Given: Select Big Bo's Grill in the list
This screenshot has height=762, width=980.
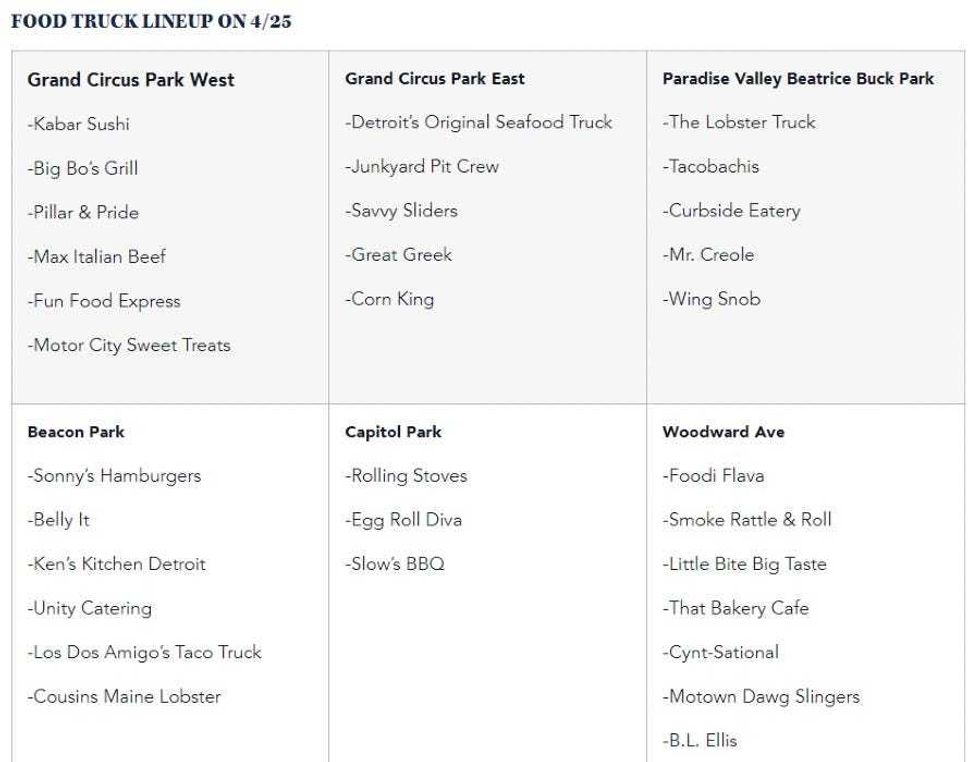Looking at the screenshot, I should click(82, 168).
